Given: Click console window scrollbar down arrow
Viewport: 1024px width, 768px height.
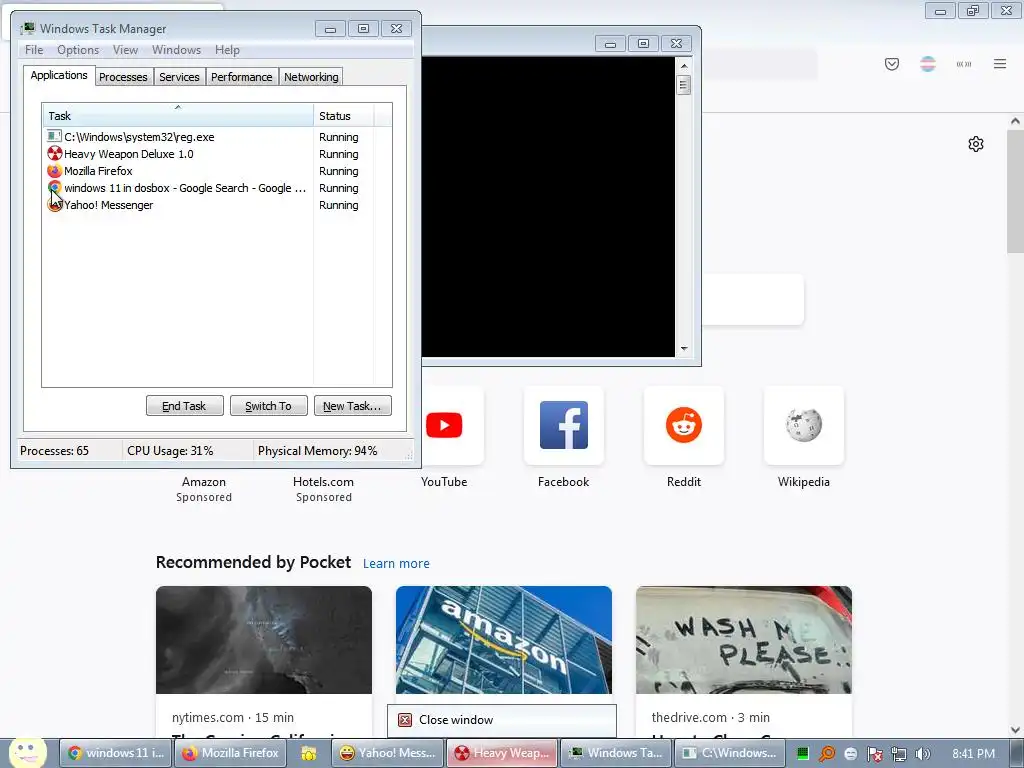Looking at the screenshot, I should (684, 349).
